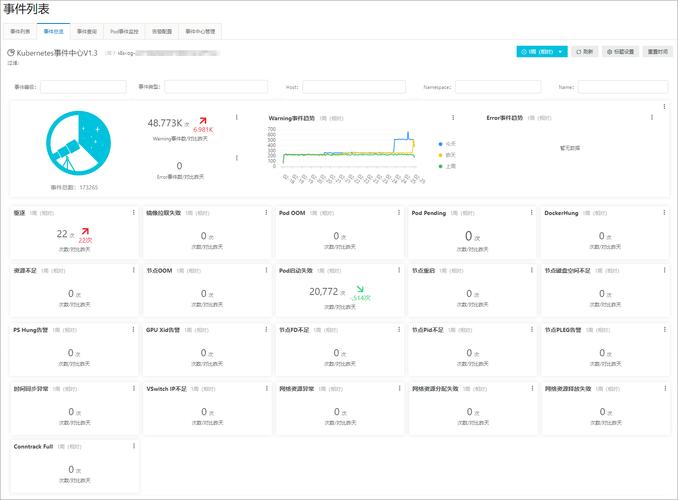Open more menu beside the 48.773K warning count
The height and width of the screenshot is (500, 678).
[x=237, y=117]
